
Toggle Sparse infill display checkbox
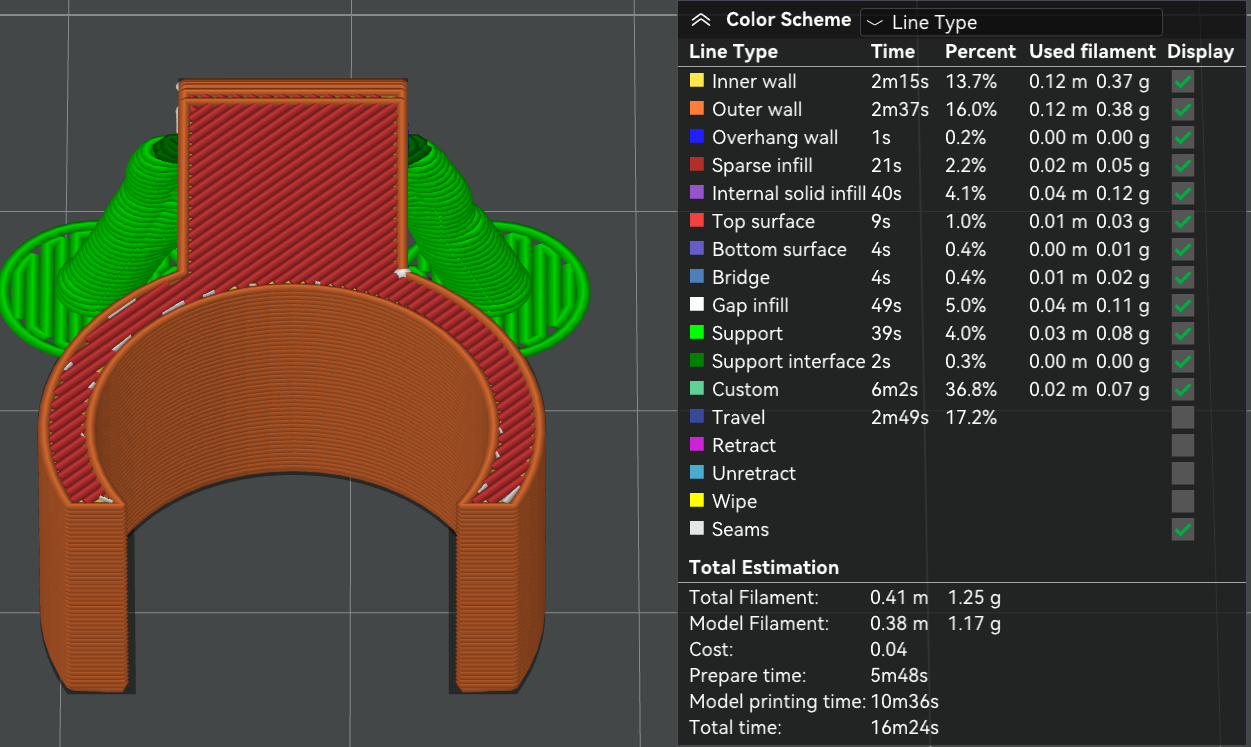[1183, 165]
